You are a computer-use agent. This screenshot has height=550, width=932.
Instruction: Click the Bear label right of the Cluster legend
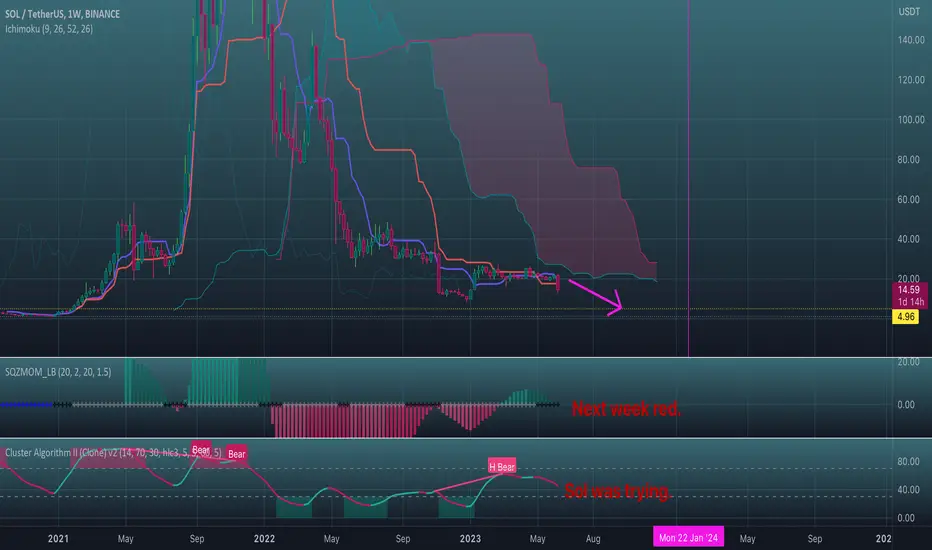click(x=237, y=454)
